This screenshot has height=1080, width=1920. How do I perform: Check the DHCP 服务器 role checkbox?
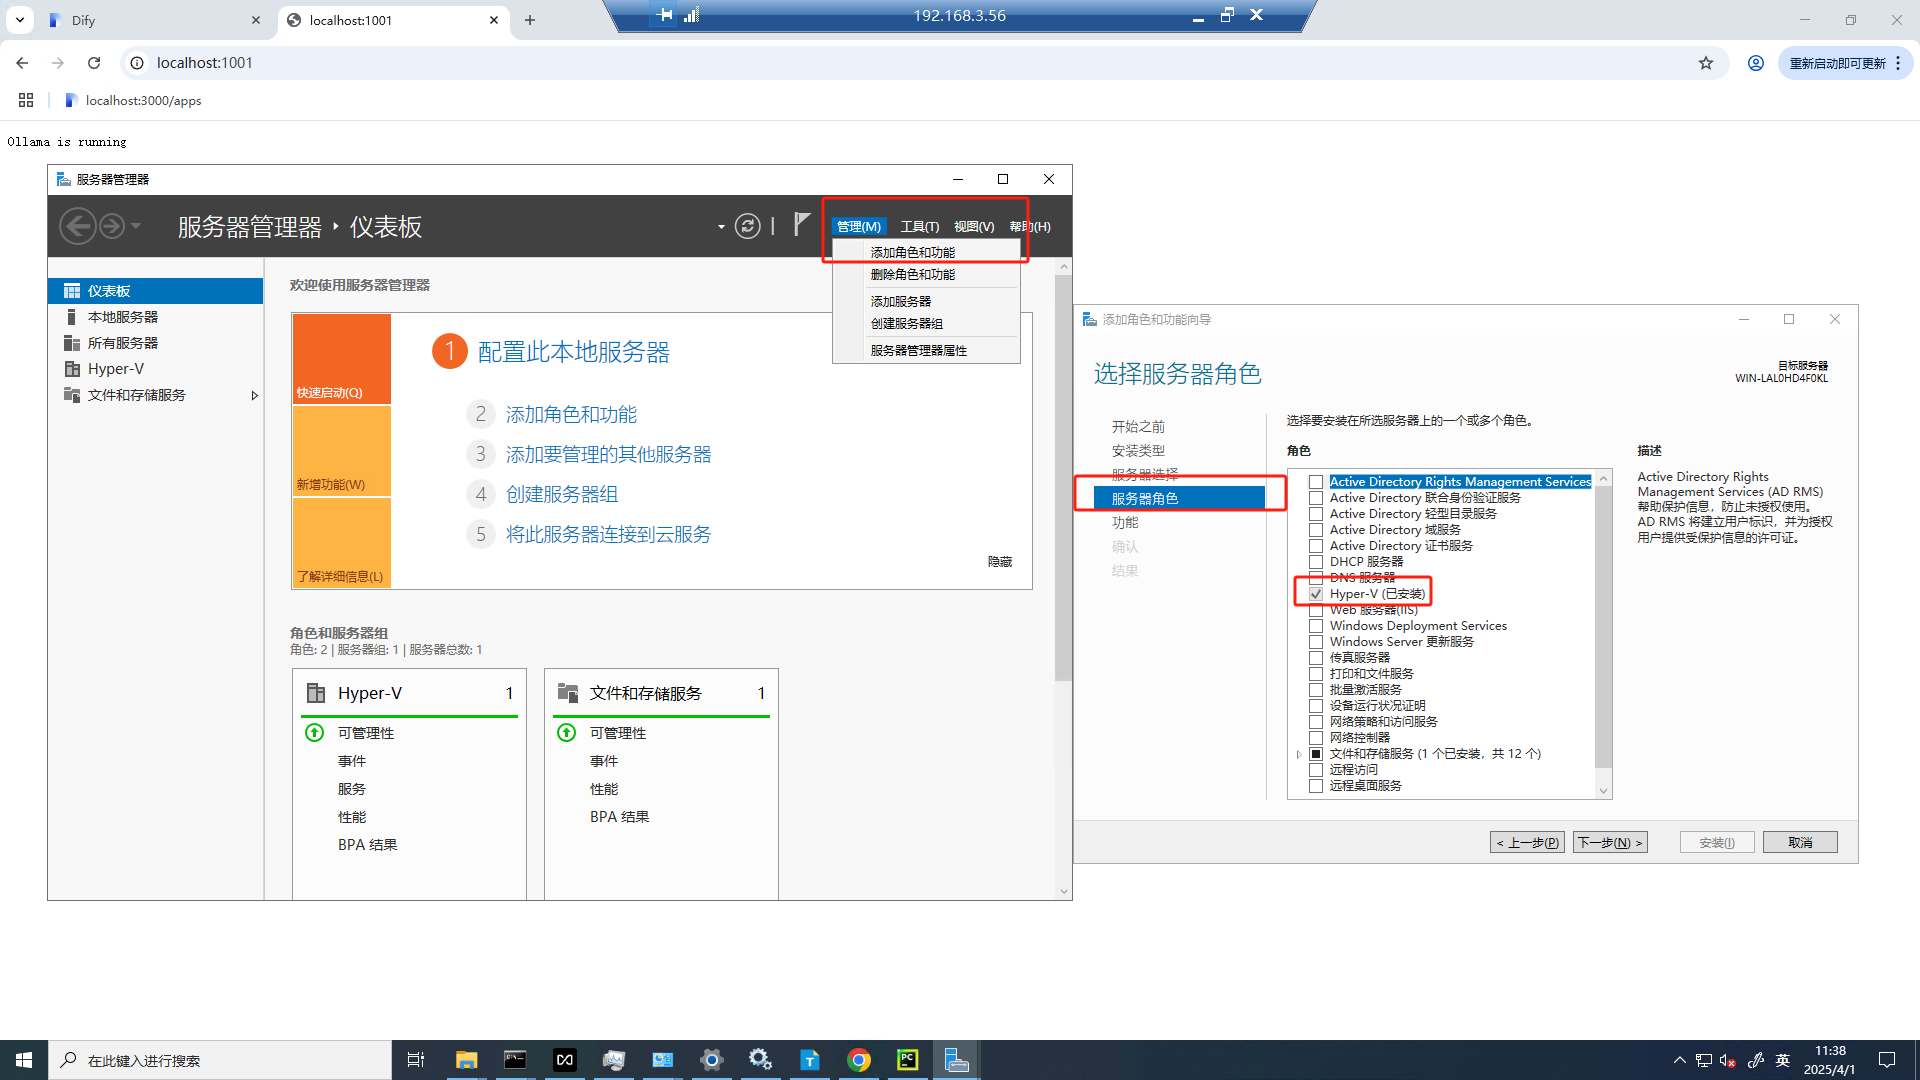coord(1316,562)
